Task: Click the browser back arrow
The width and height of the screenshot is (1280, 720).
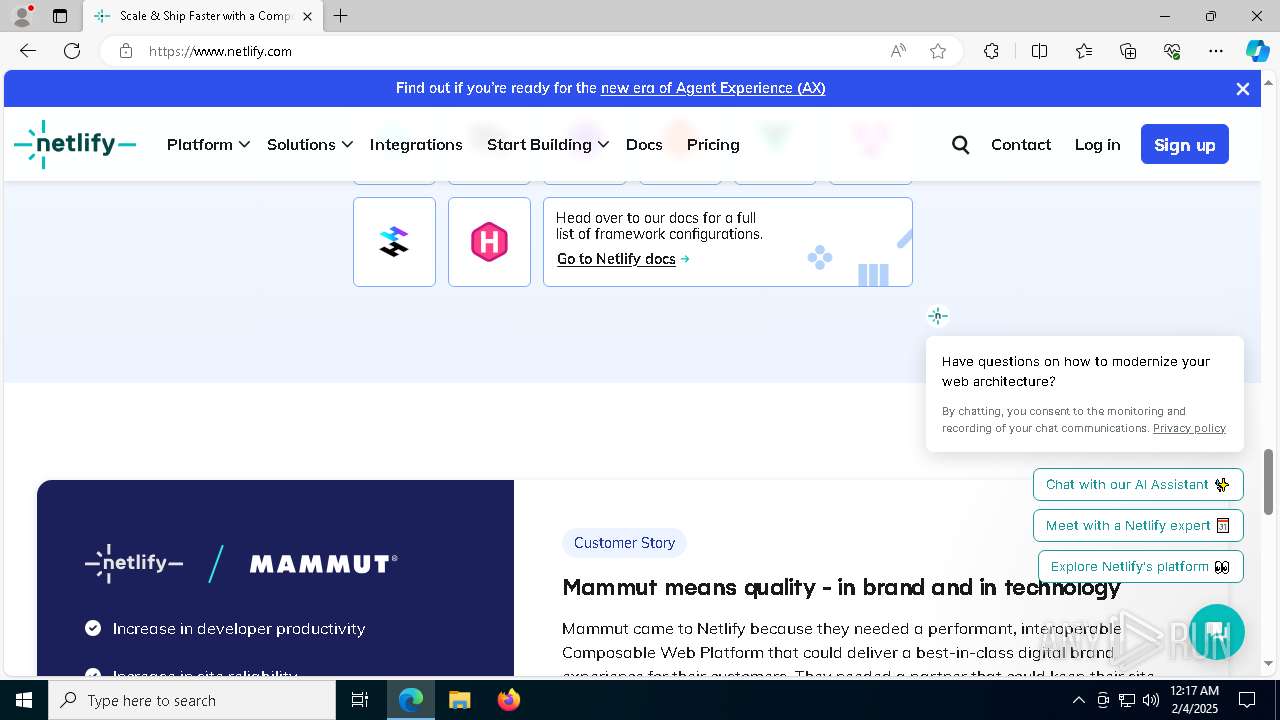Action: 28,51
